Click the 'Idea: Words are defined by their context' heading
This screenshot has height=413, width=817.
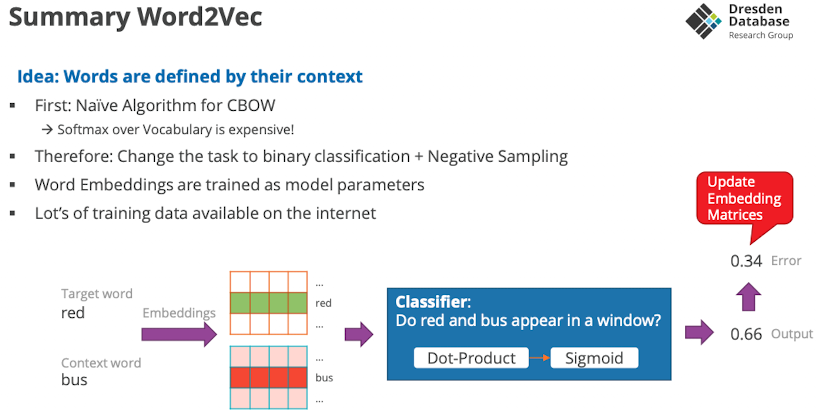(190, 77)
